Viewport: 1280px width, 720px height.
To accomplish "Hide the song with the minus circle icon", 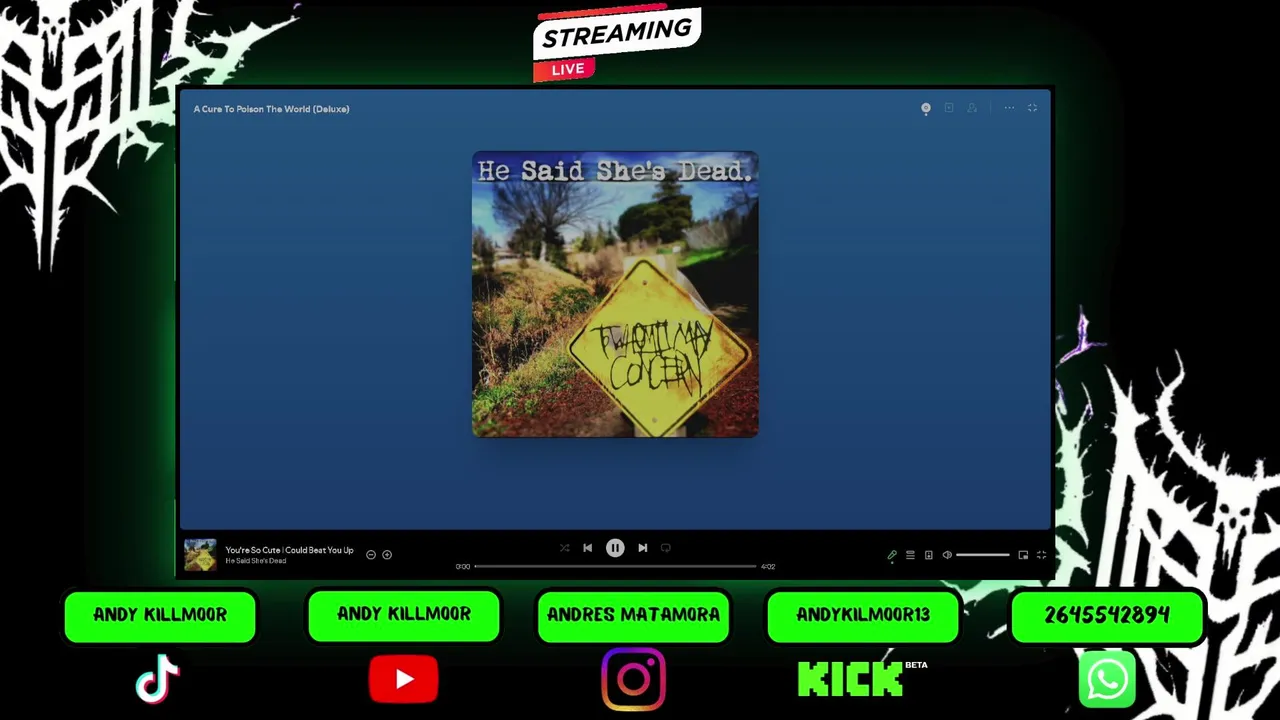I will (x=371, y=554).
